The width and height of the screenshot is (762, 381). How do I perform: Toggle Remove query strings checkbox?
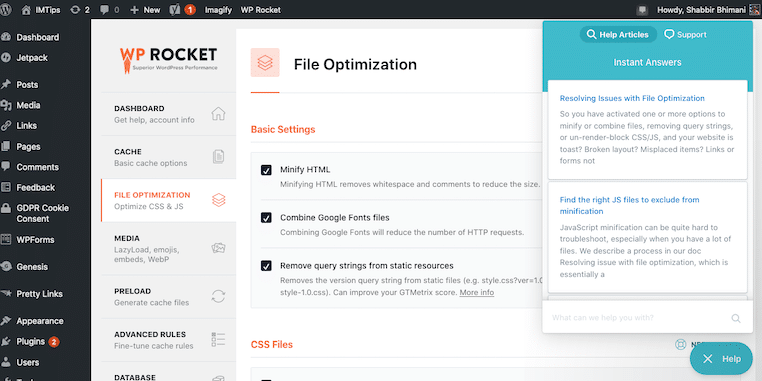266,266
